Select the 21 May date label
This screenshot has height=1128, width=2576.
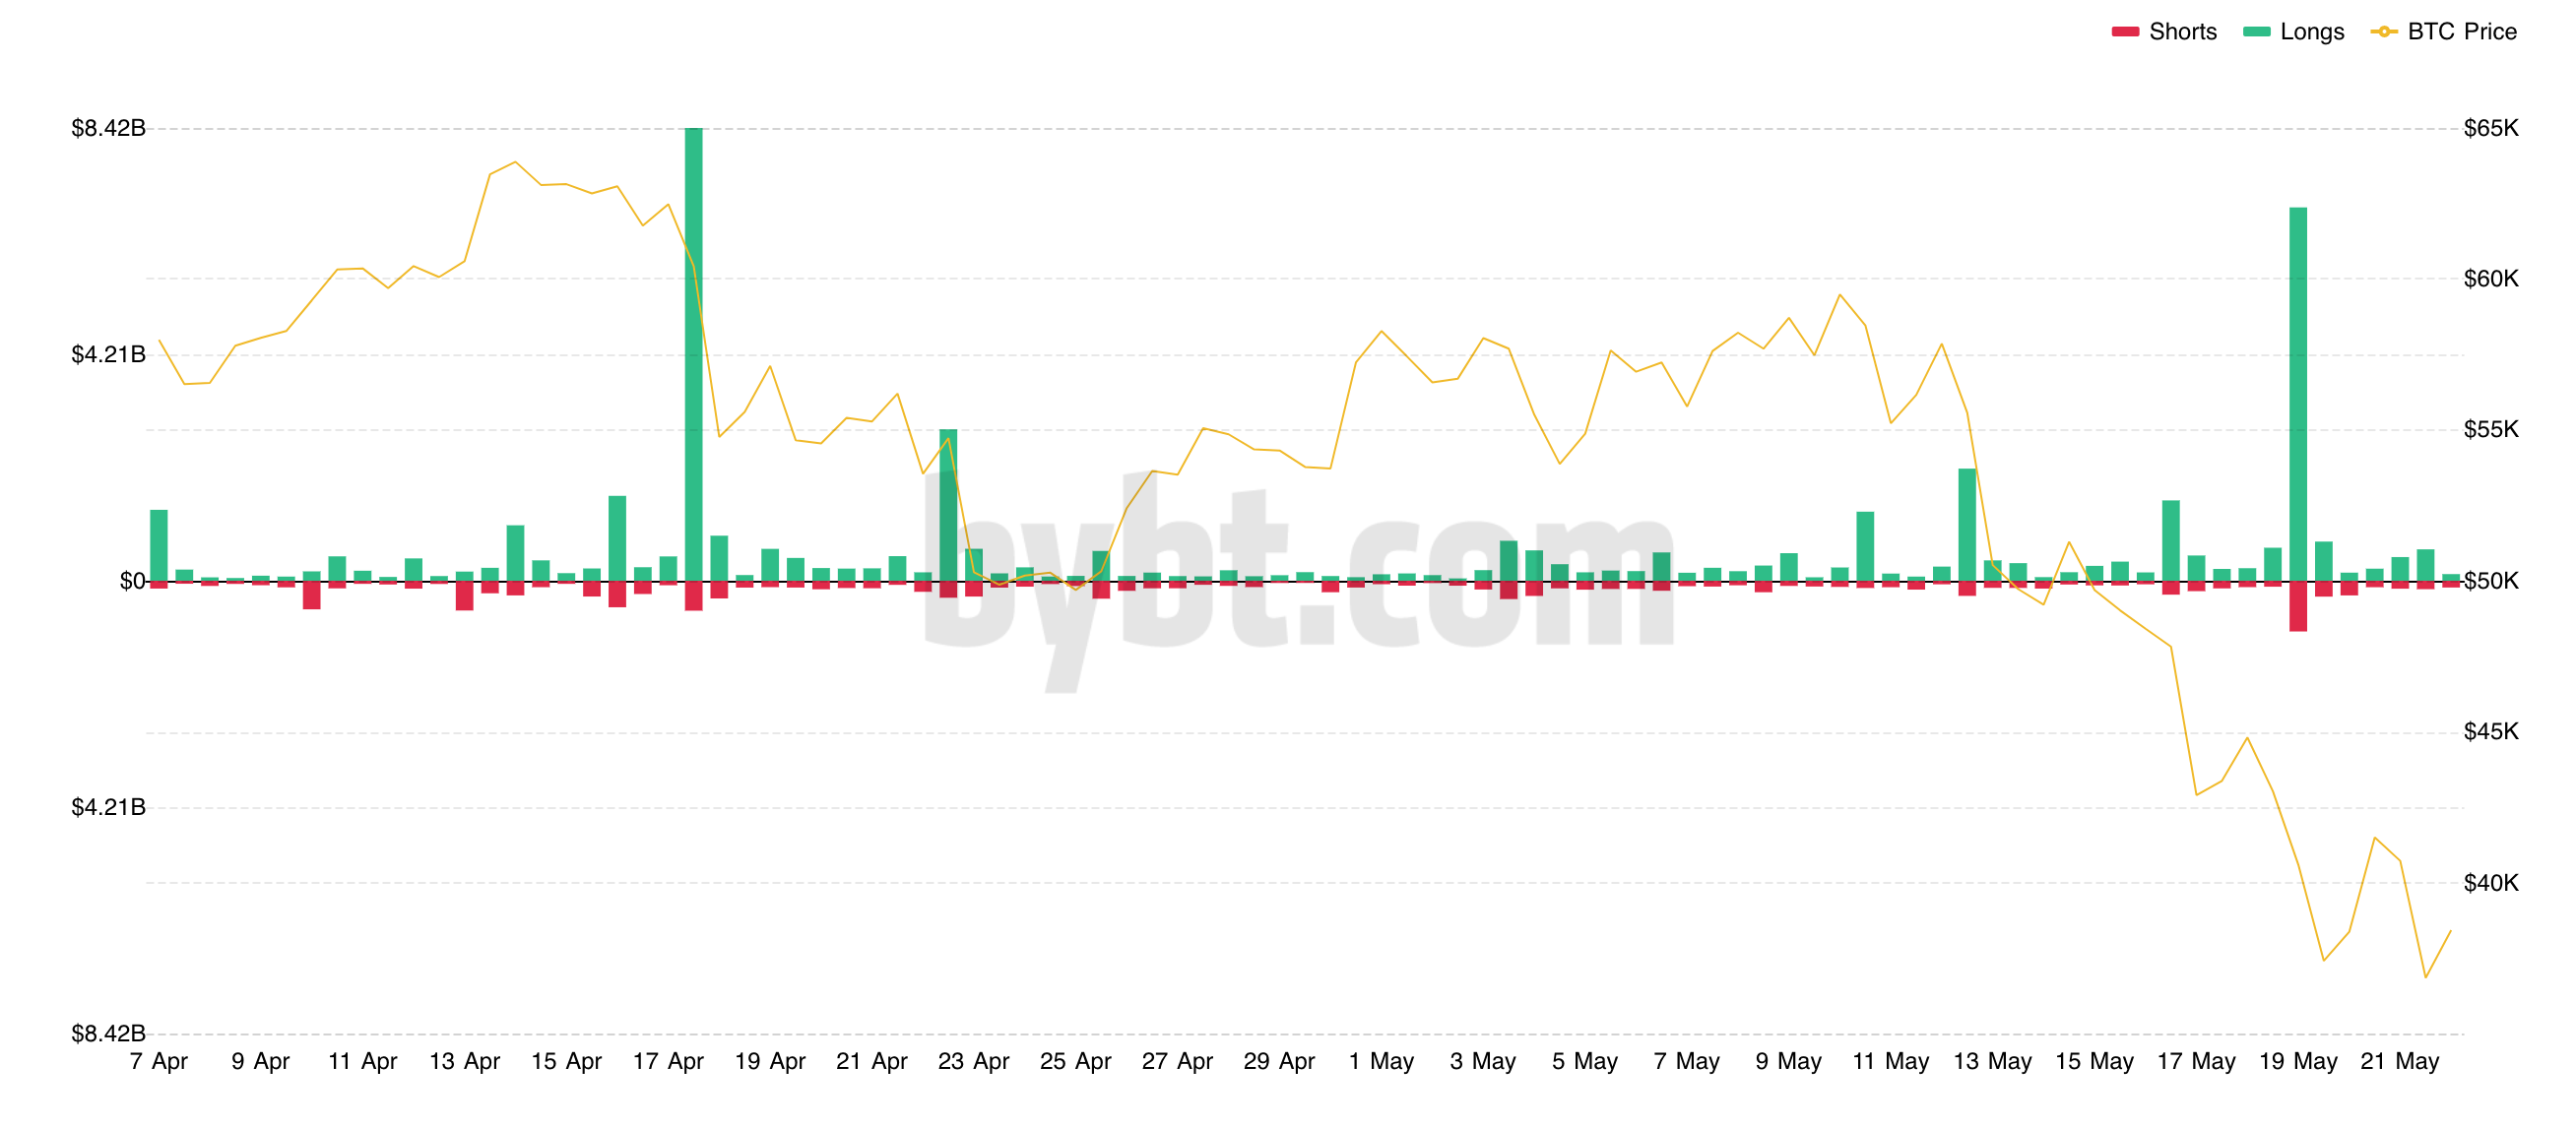pyautogui.click(x=2399, y=1061)
